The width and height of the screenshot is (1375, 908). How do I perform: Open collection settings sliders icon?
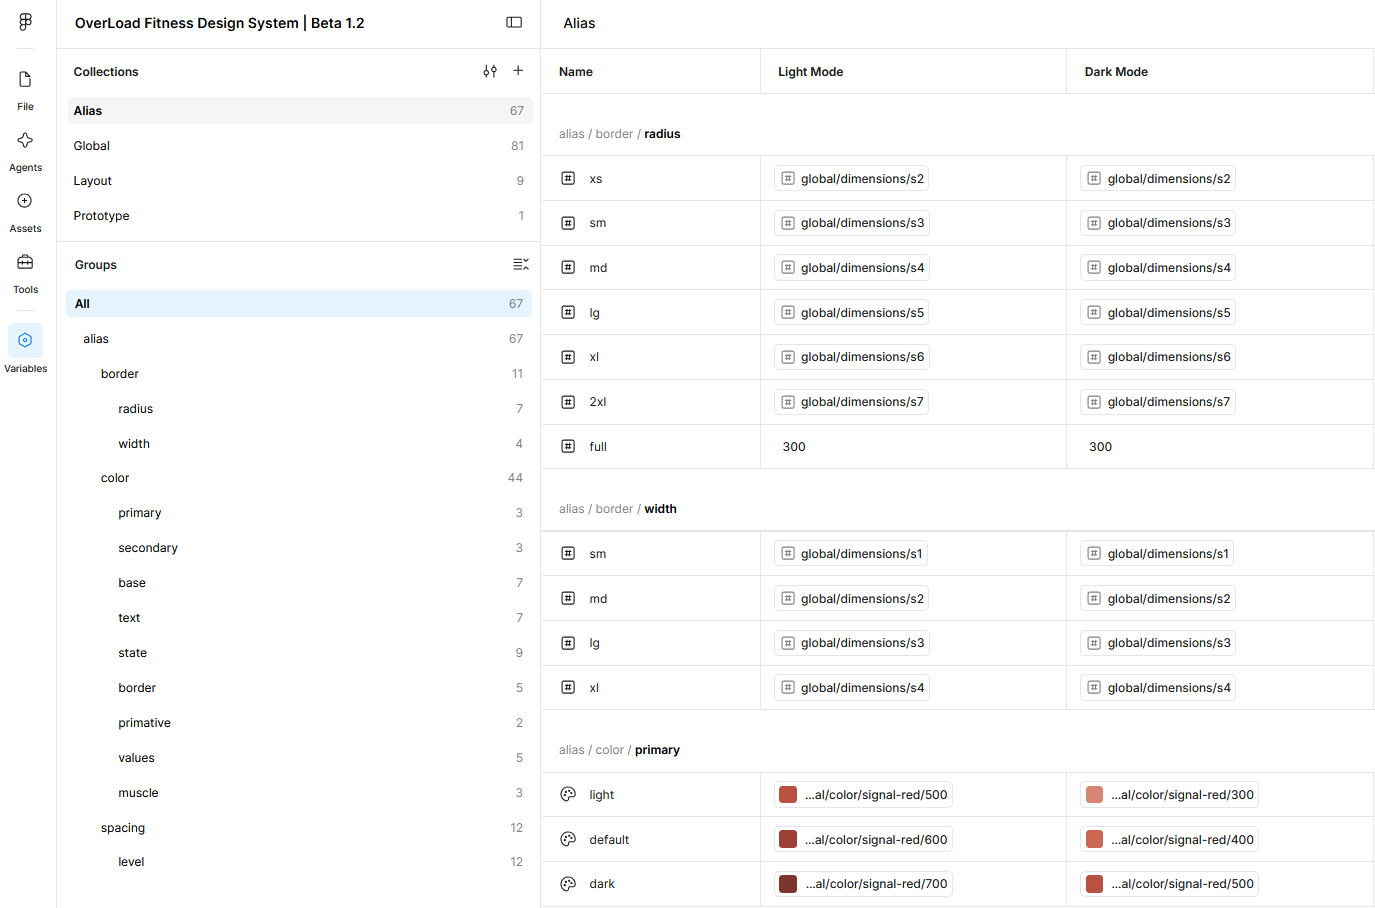point(490,71)
